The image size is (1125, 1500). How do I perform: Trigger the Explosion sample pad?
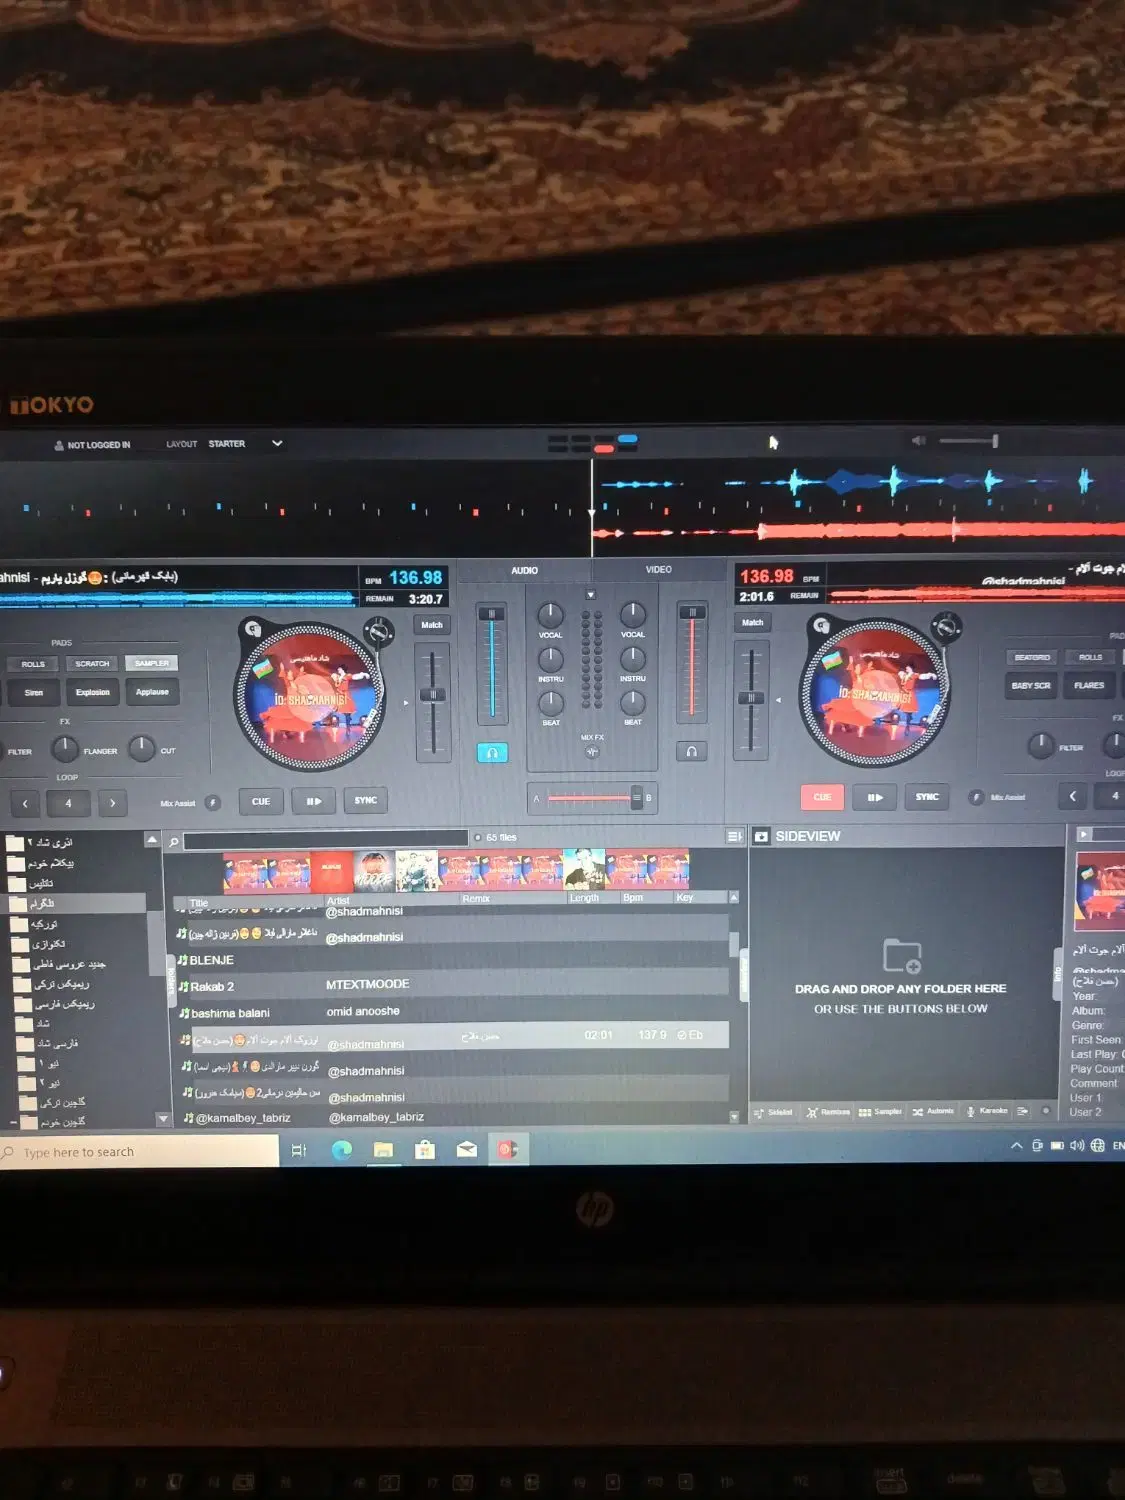(x=93, y=692)
